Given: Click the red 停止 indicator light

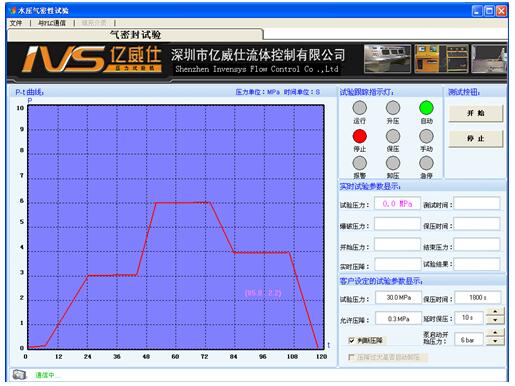Looking at the screenshot, I should (x=360, y=136).
